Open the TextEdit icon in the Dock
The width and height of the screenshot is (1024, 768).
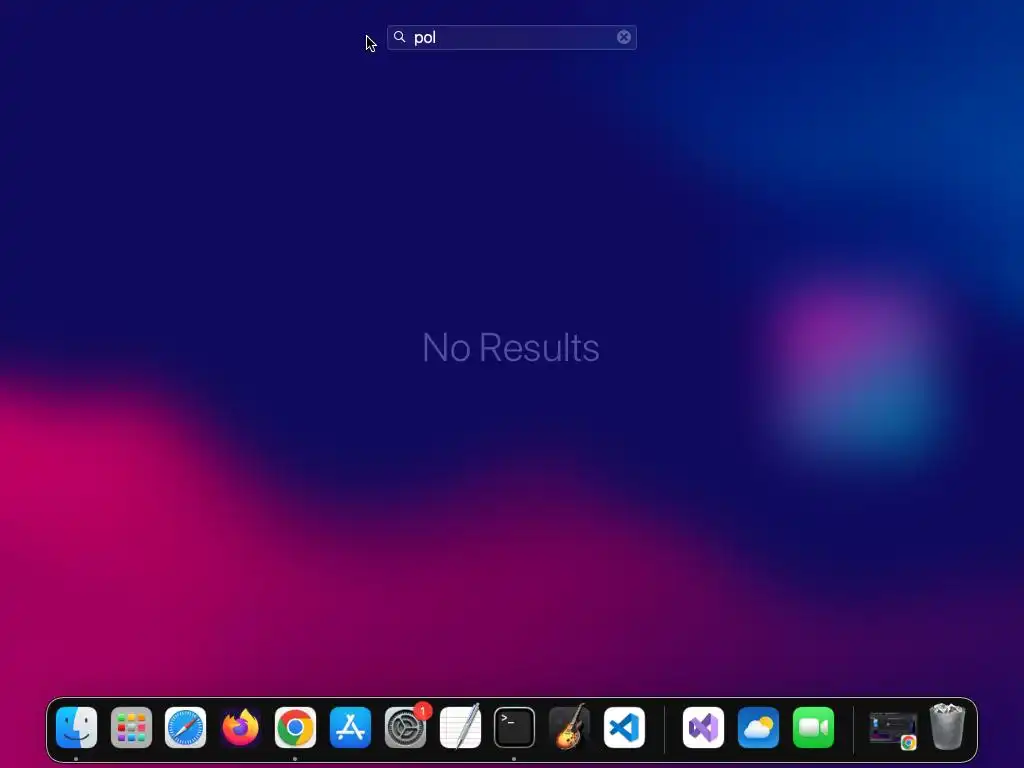460,727
